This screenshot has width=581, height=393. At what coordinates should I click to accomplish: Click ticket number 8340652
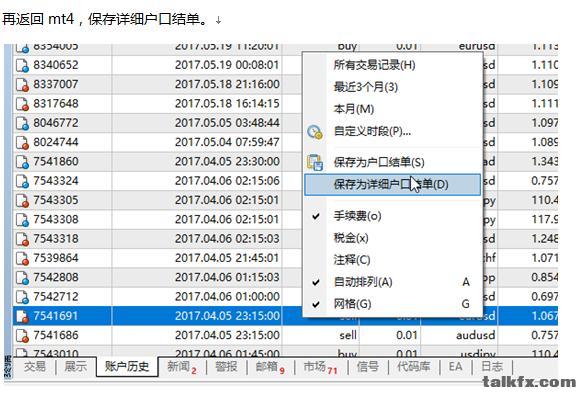click(x=56, y=65)
